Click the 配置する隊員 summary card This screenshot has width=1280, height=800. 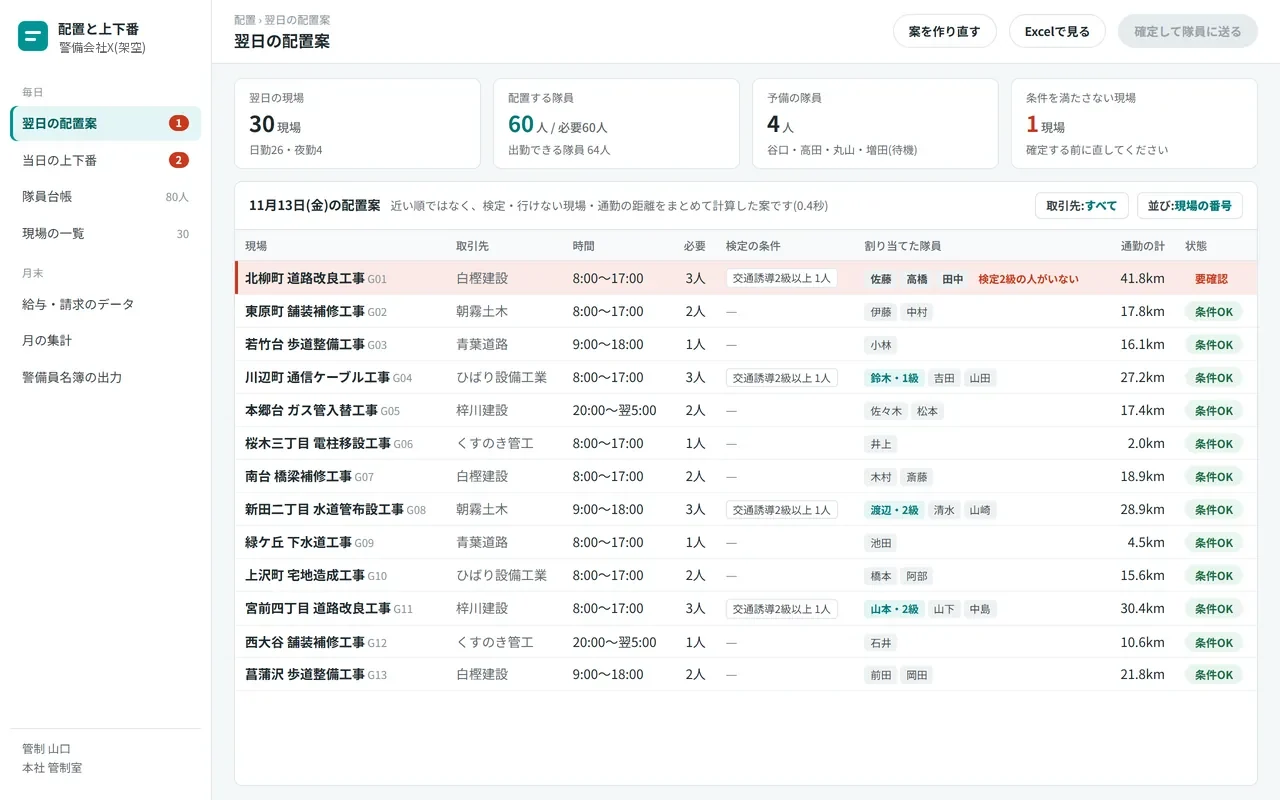[616, 123]
